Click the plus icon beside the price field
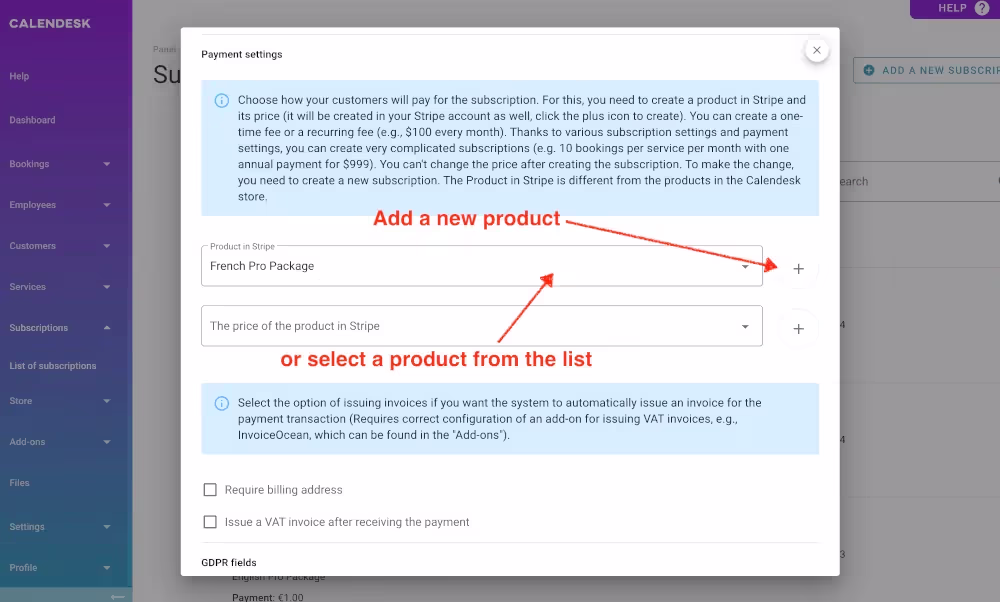Image resolution: width=1000 pixels, height=602 pixels. 797,327
